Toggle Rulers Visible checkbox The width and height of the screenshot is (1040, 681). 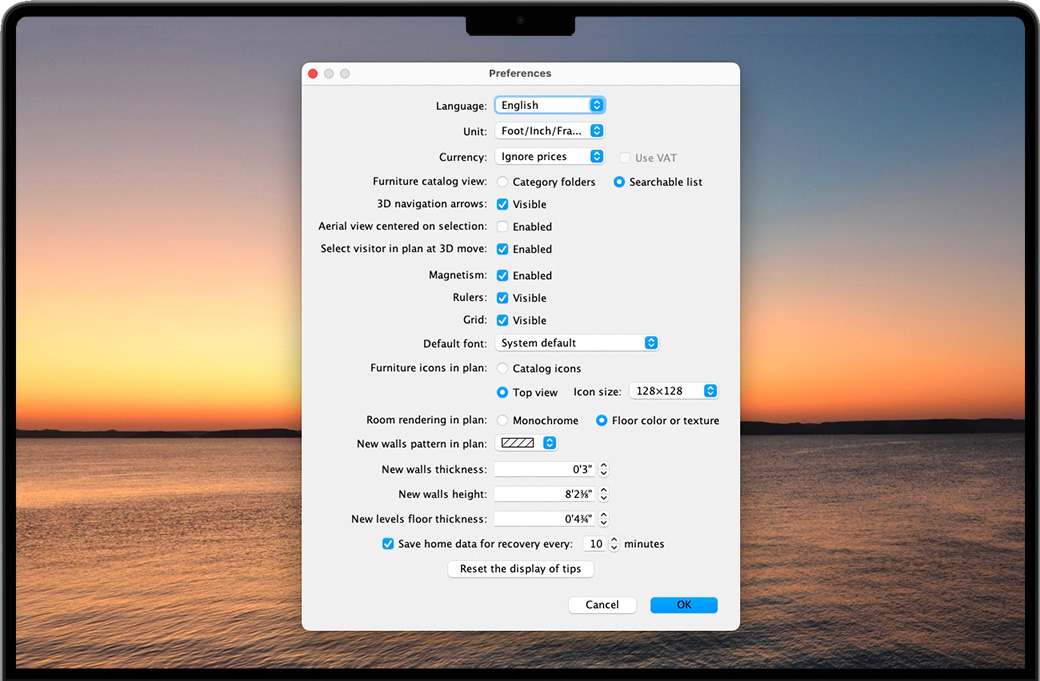[503, 298]
